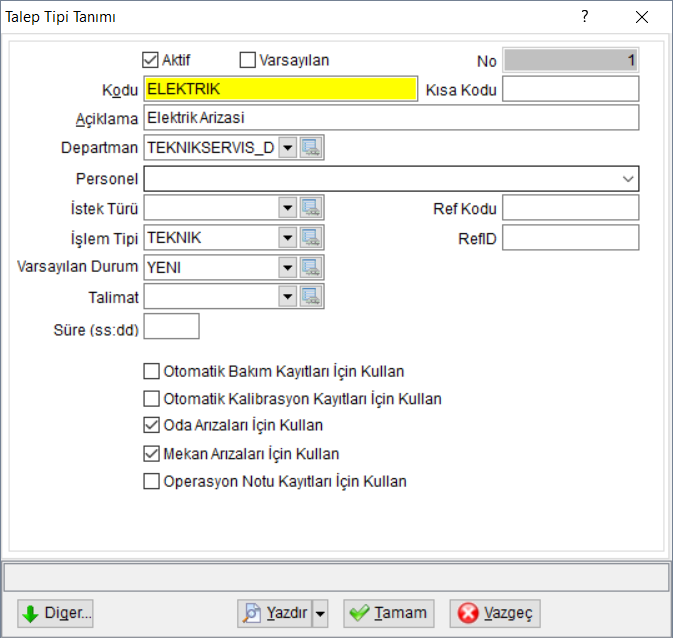The image size is (673, 638).
Task: Untick Mekan Arızaları İçin Kullan
Action: click(151, 454)
